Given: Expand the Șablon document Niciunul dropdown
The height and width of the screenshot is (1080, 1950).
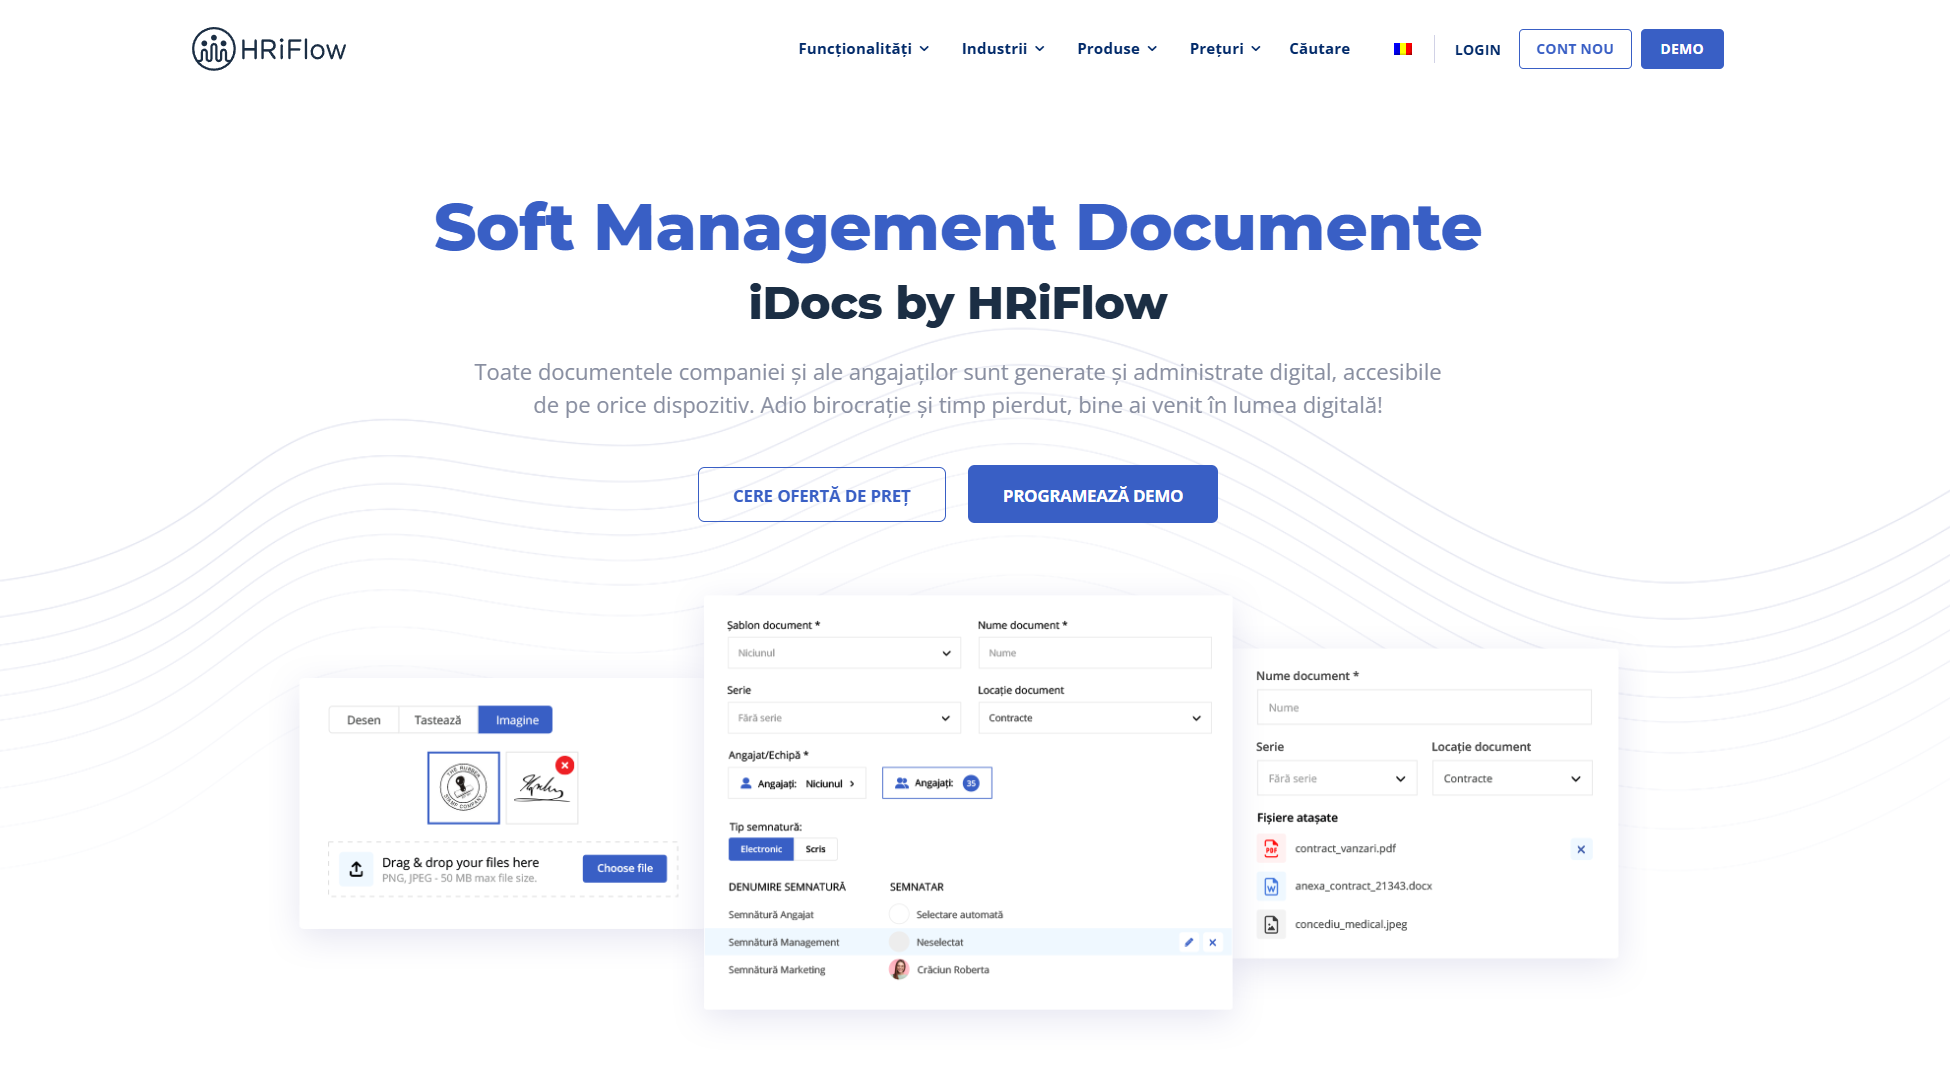Looking at the screenshot, I should pyautogui.click(x=844, y=653).
